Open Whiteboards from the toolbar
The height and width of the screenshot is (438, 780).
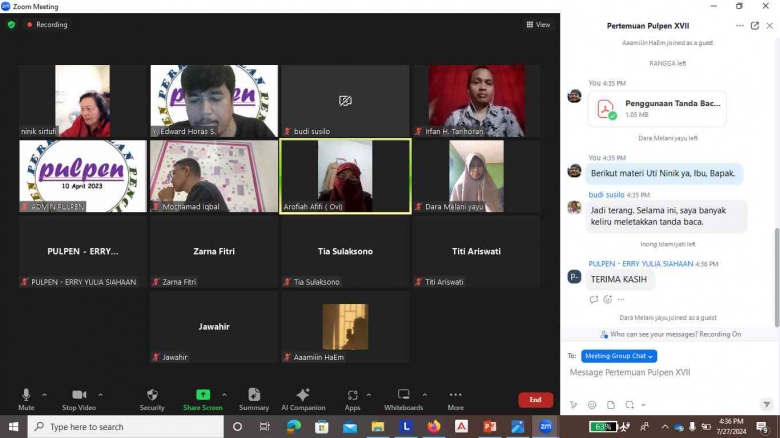(403, 395)
